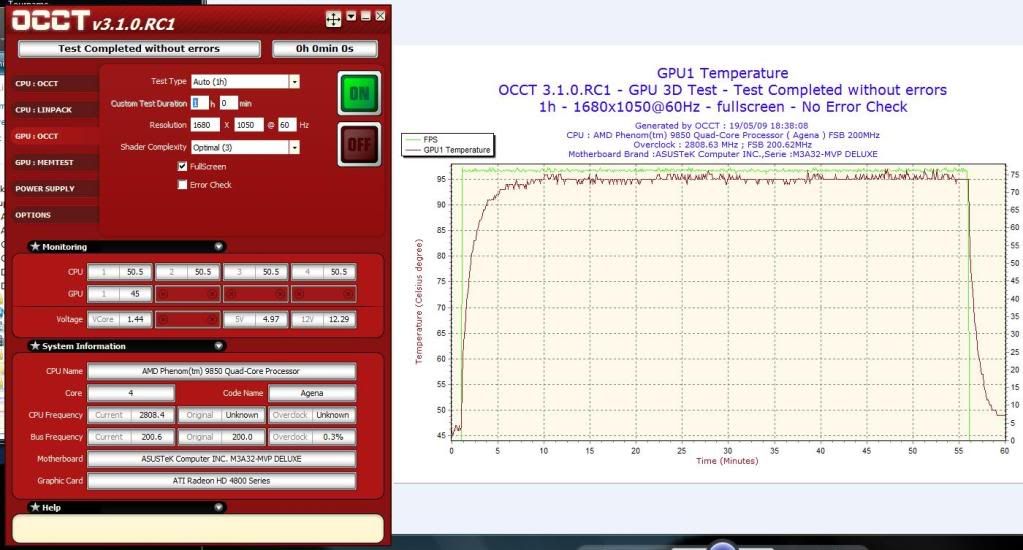Click the refresh rate field 60
Viewport: 1023px width, 550px height.
tap(287, 125)
